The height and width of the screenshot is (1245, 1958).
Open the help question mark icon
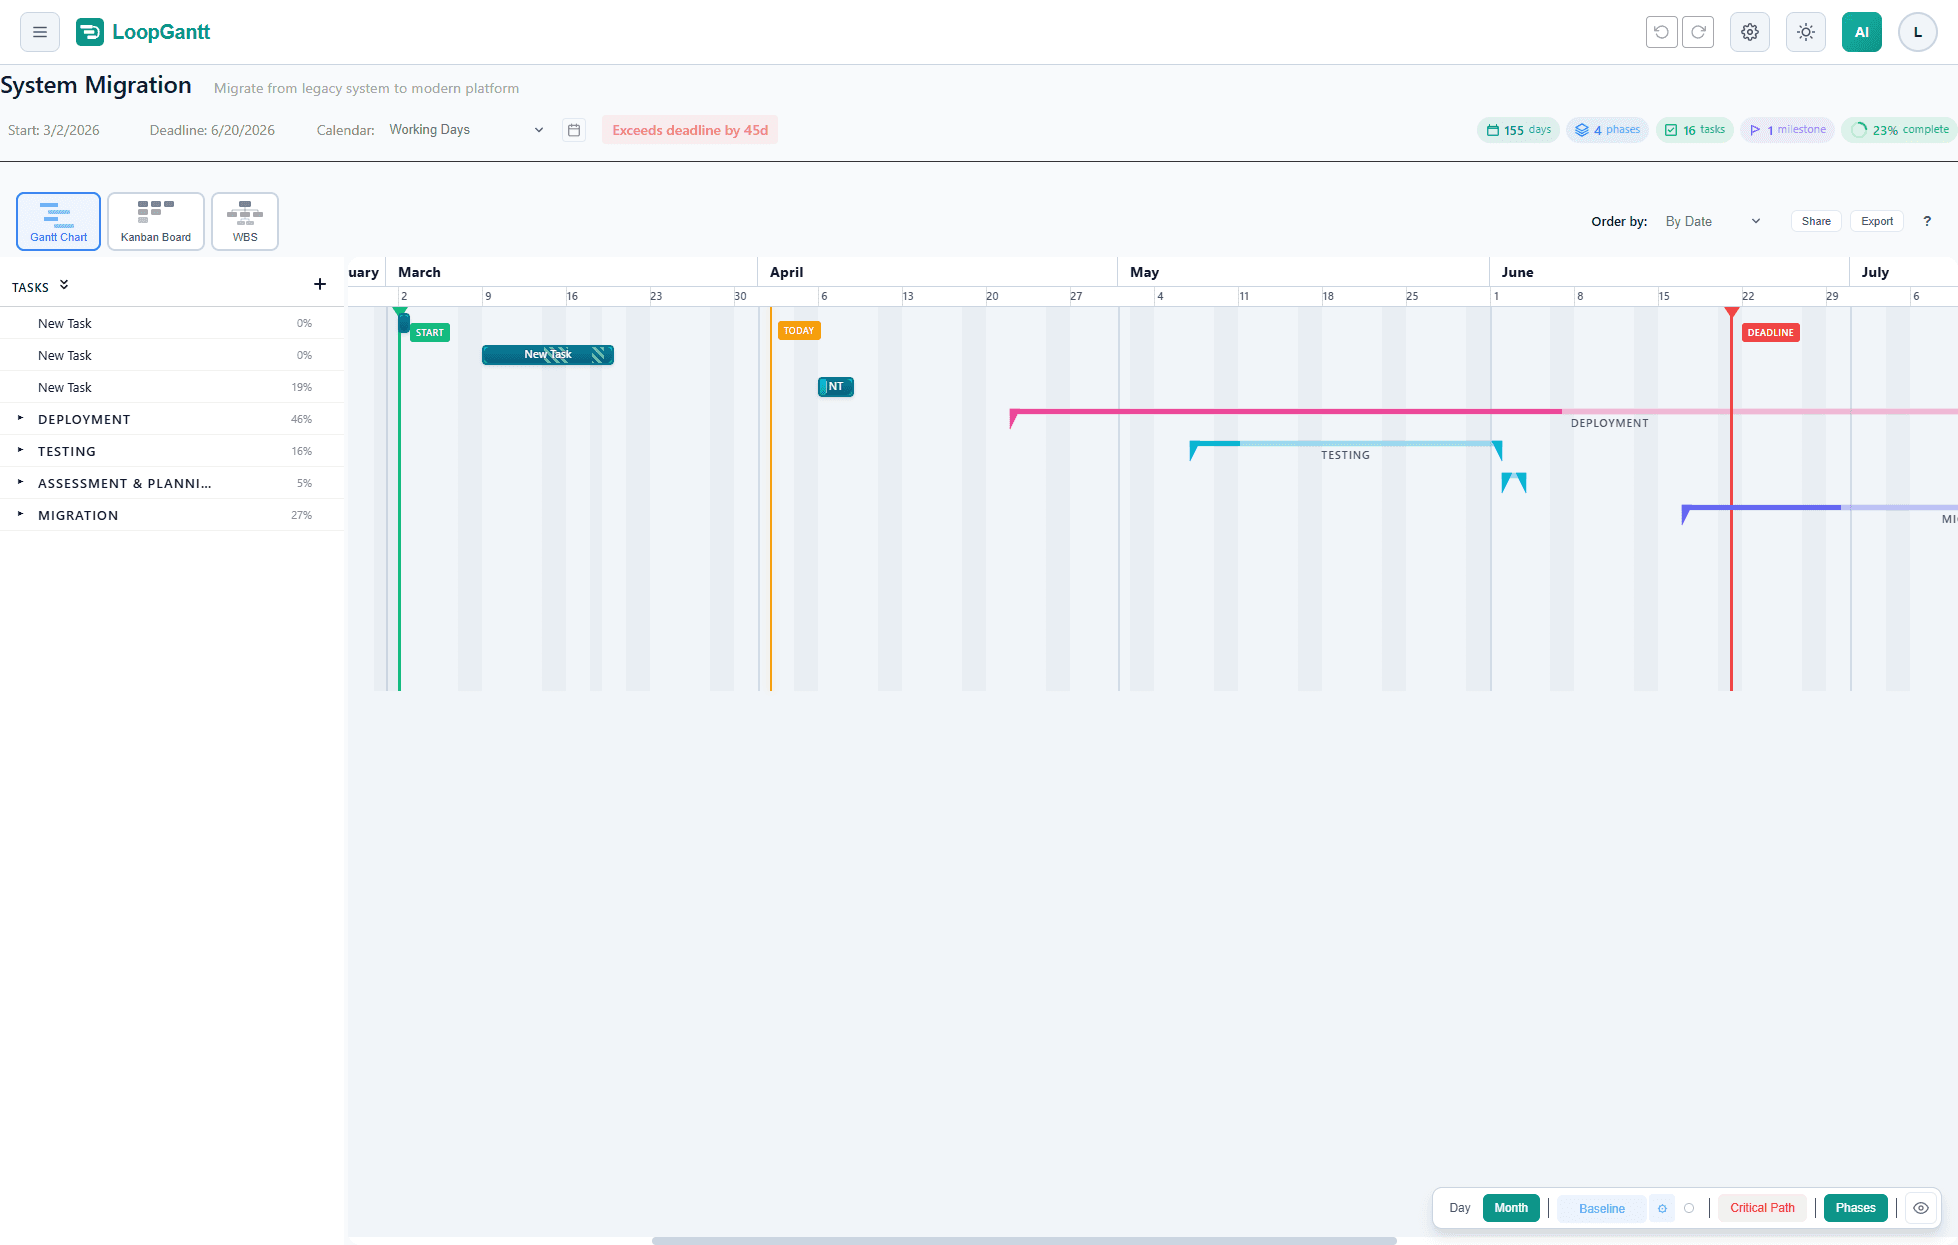(x=1927, y=221)
